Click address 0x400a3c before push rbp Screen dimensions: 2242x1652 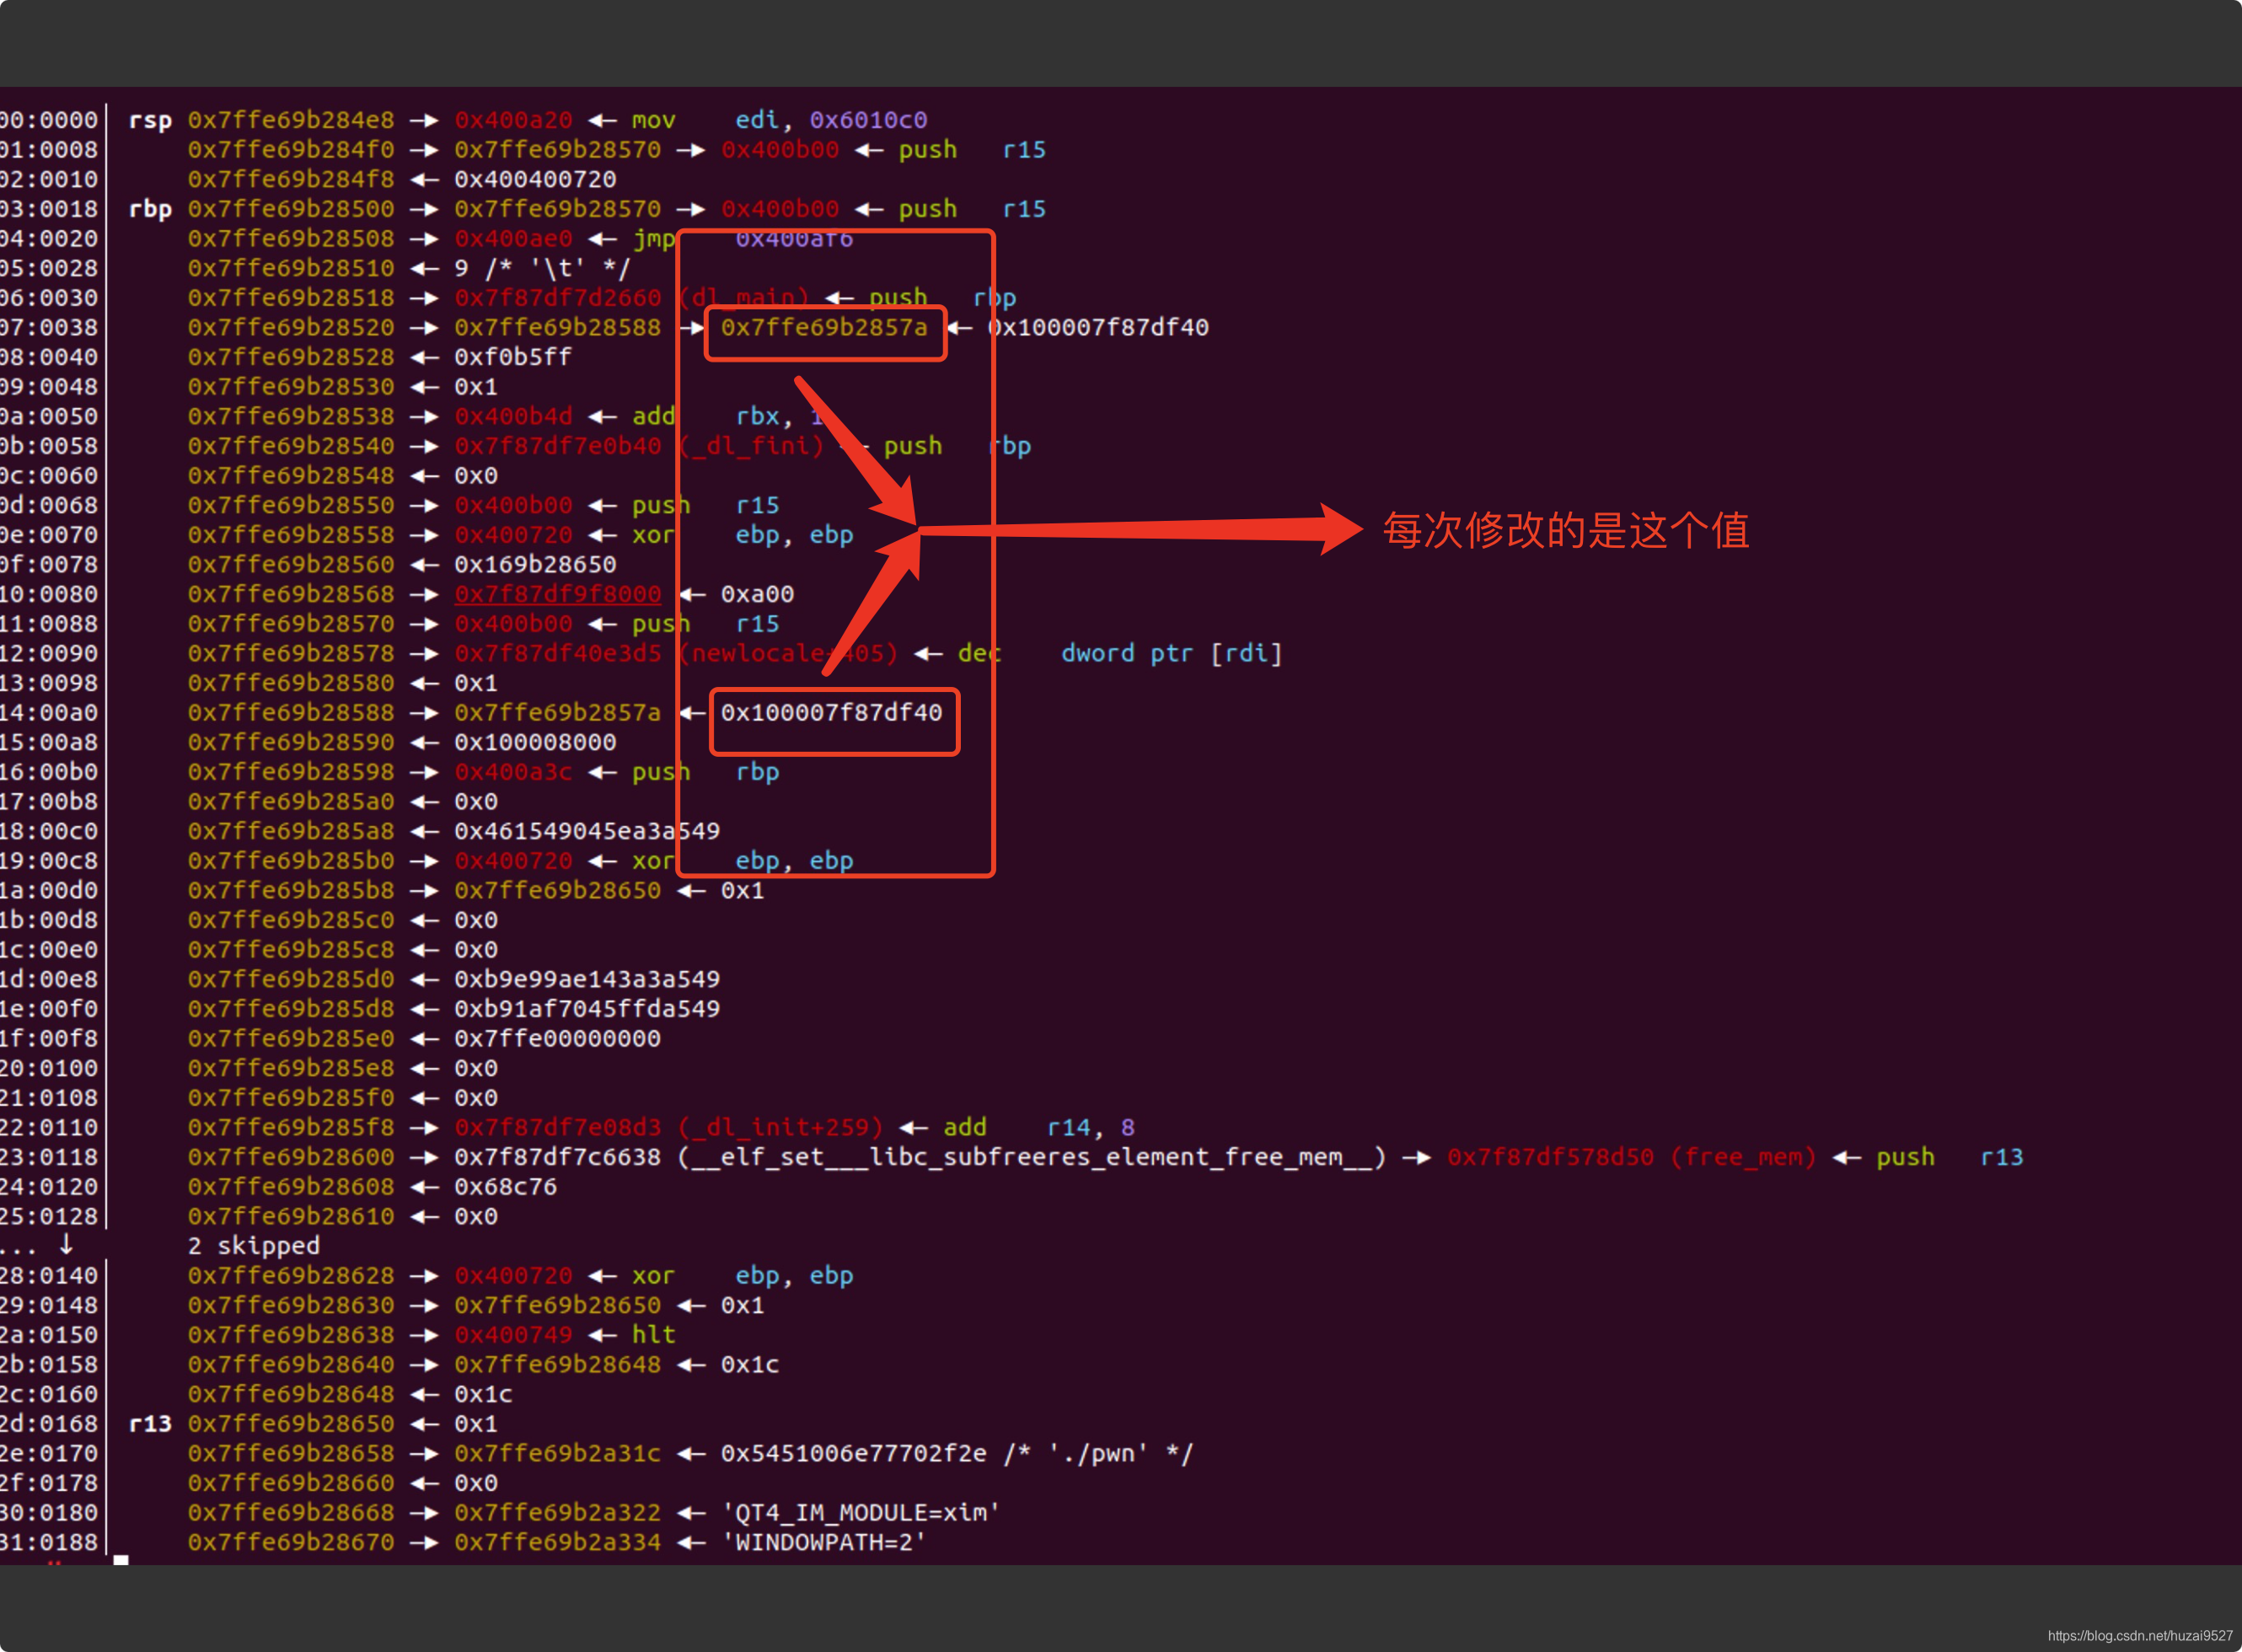pyautogui.click(x=513, y=772)
